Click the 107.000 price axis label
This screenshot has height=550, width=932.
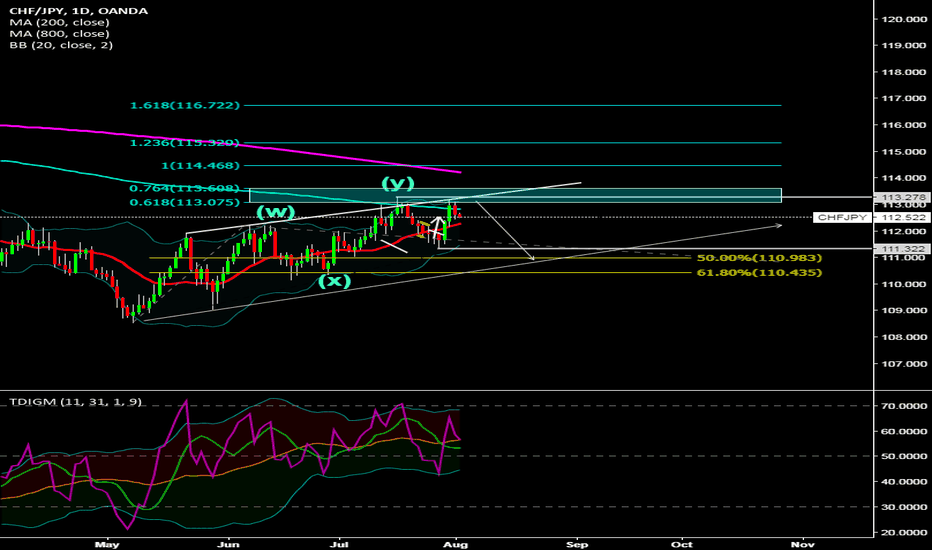[x=904, y=364]
